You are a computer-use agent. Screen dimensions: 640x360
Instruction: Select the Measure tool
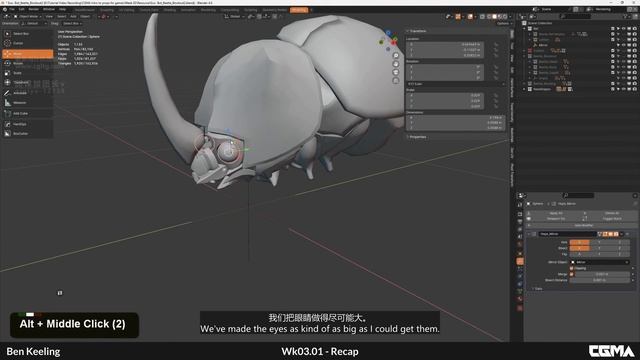click(x=27, y=103)
